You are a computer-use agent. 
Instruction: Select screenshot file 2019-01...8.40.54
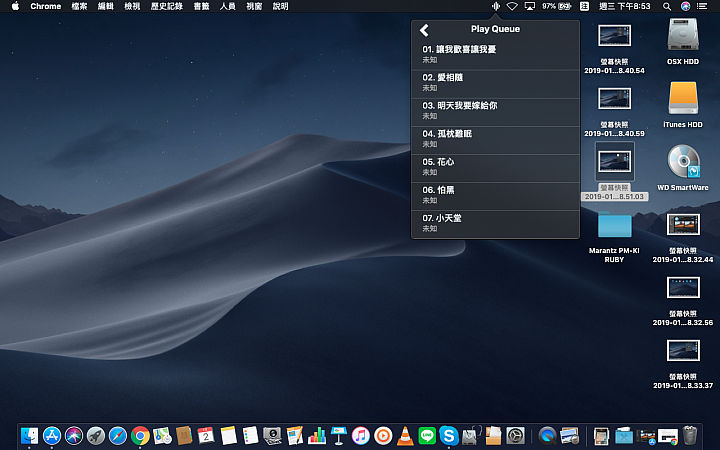click(x=614, y=35)
